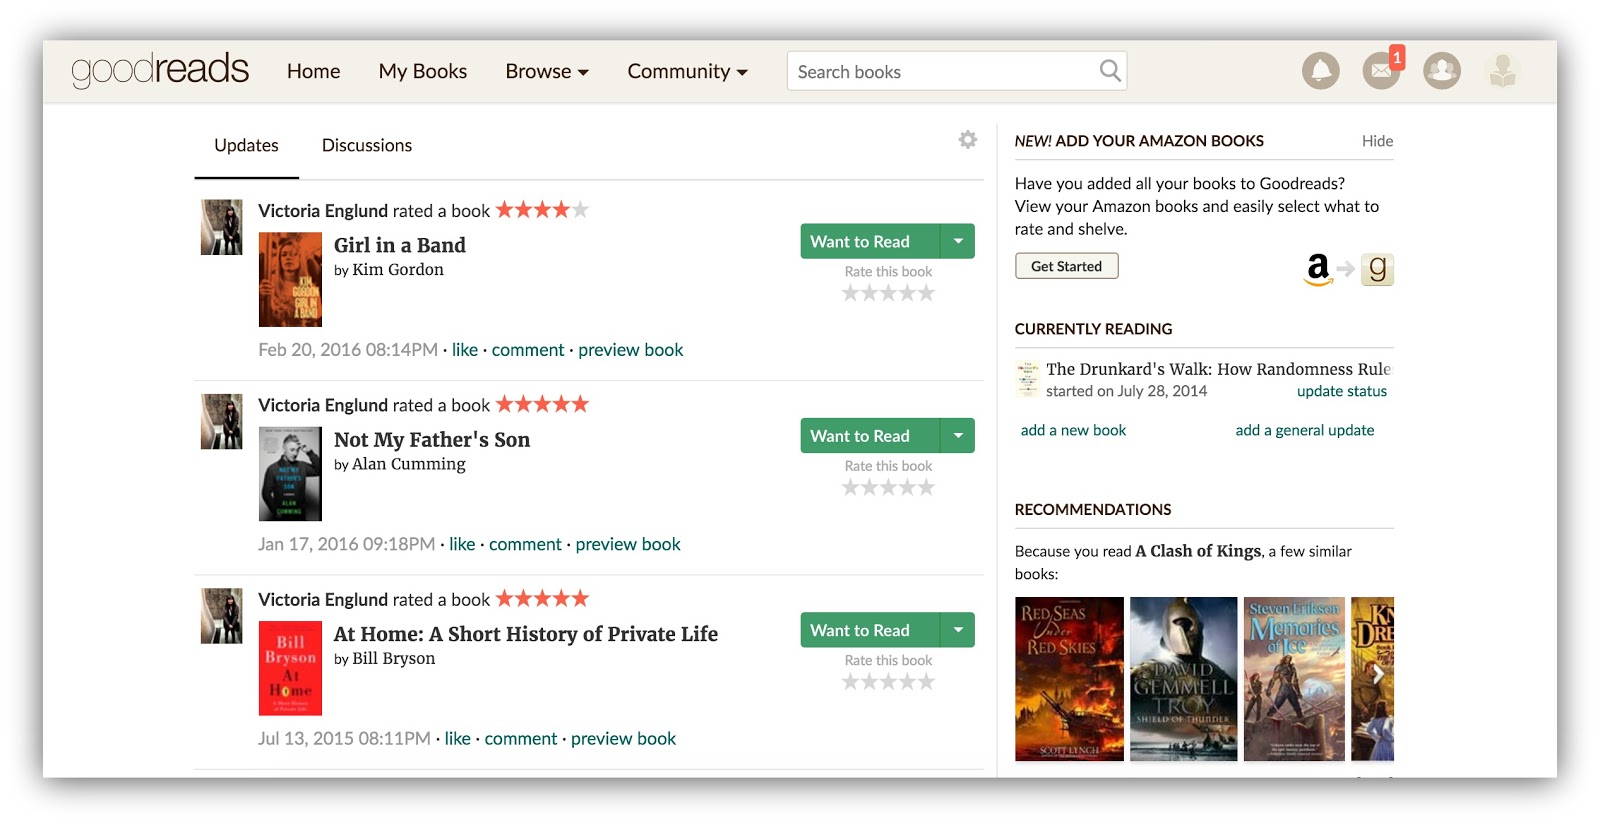
Task: Open A Clash of Kings link
Action: pos(1198,551)
